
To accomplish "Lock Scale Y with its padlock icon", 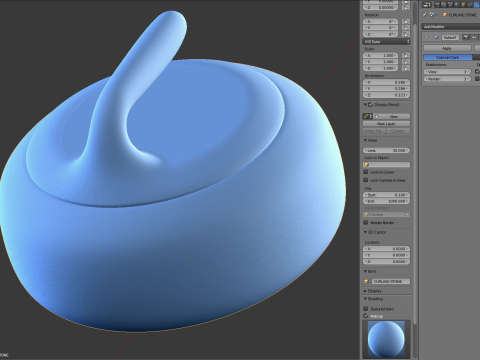I will tap(406, 62).
